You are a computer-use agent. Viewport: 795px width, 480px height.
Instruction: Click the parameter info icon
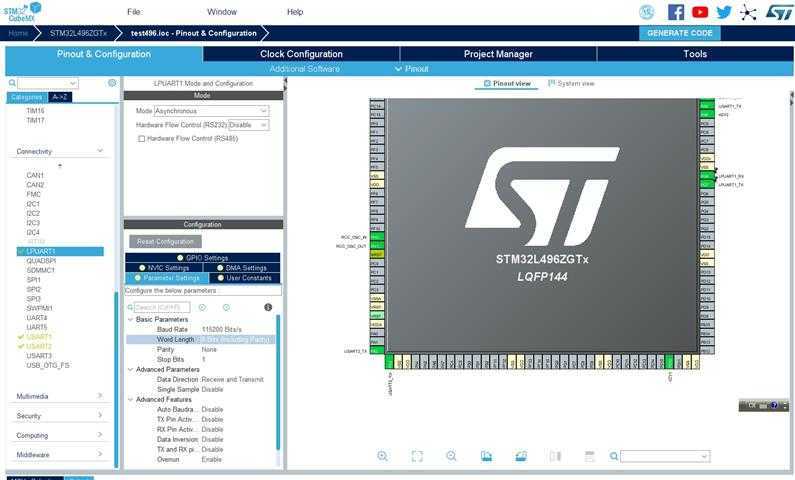pyautogui.click(x=268, y=307)
